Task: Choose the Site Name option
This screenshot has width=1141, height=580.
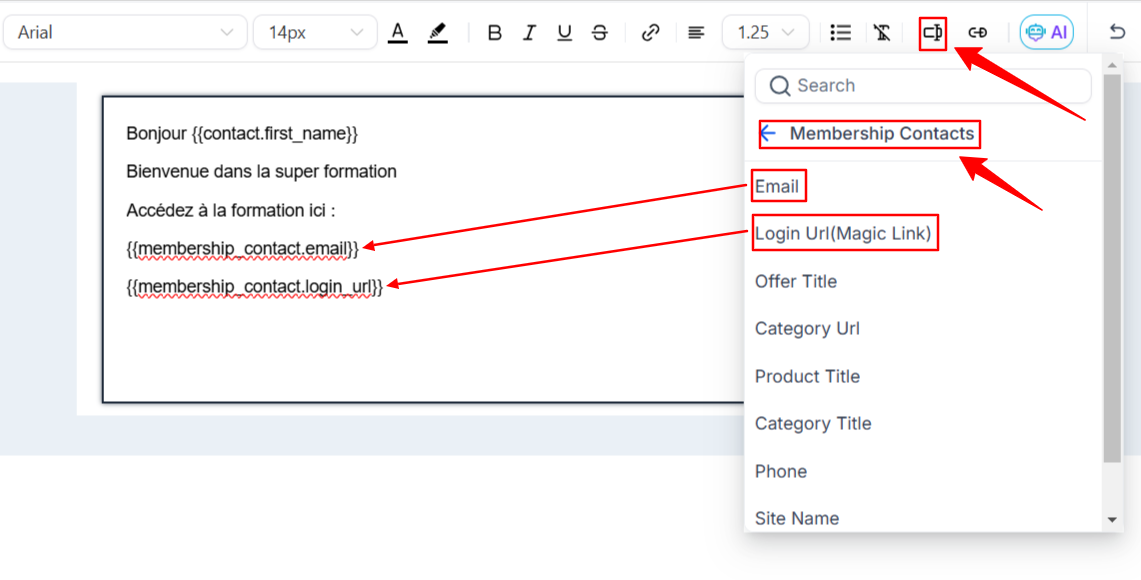Action: tap(797, 518)
